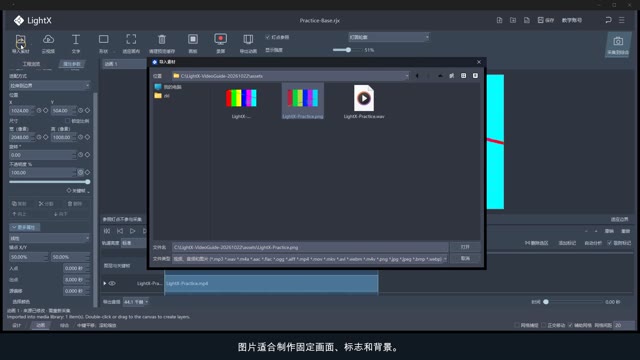
Task: Open the hamburger menu at top right
Action: (x=622, y=20)
